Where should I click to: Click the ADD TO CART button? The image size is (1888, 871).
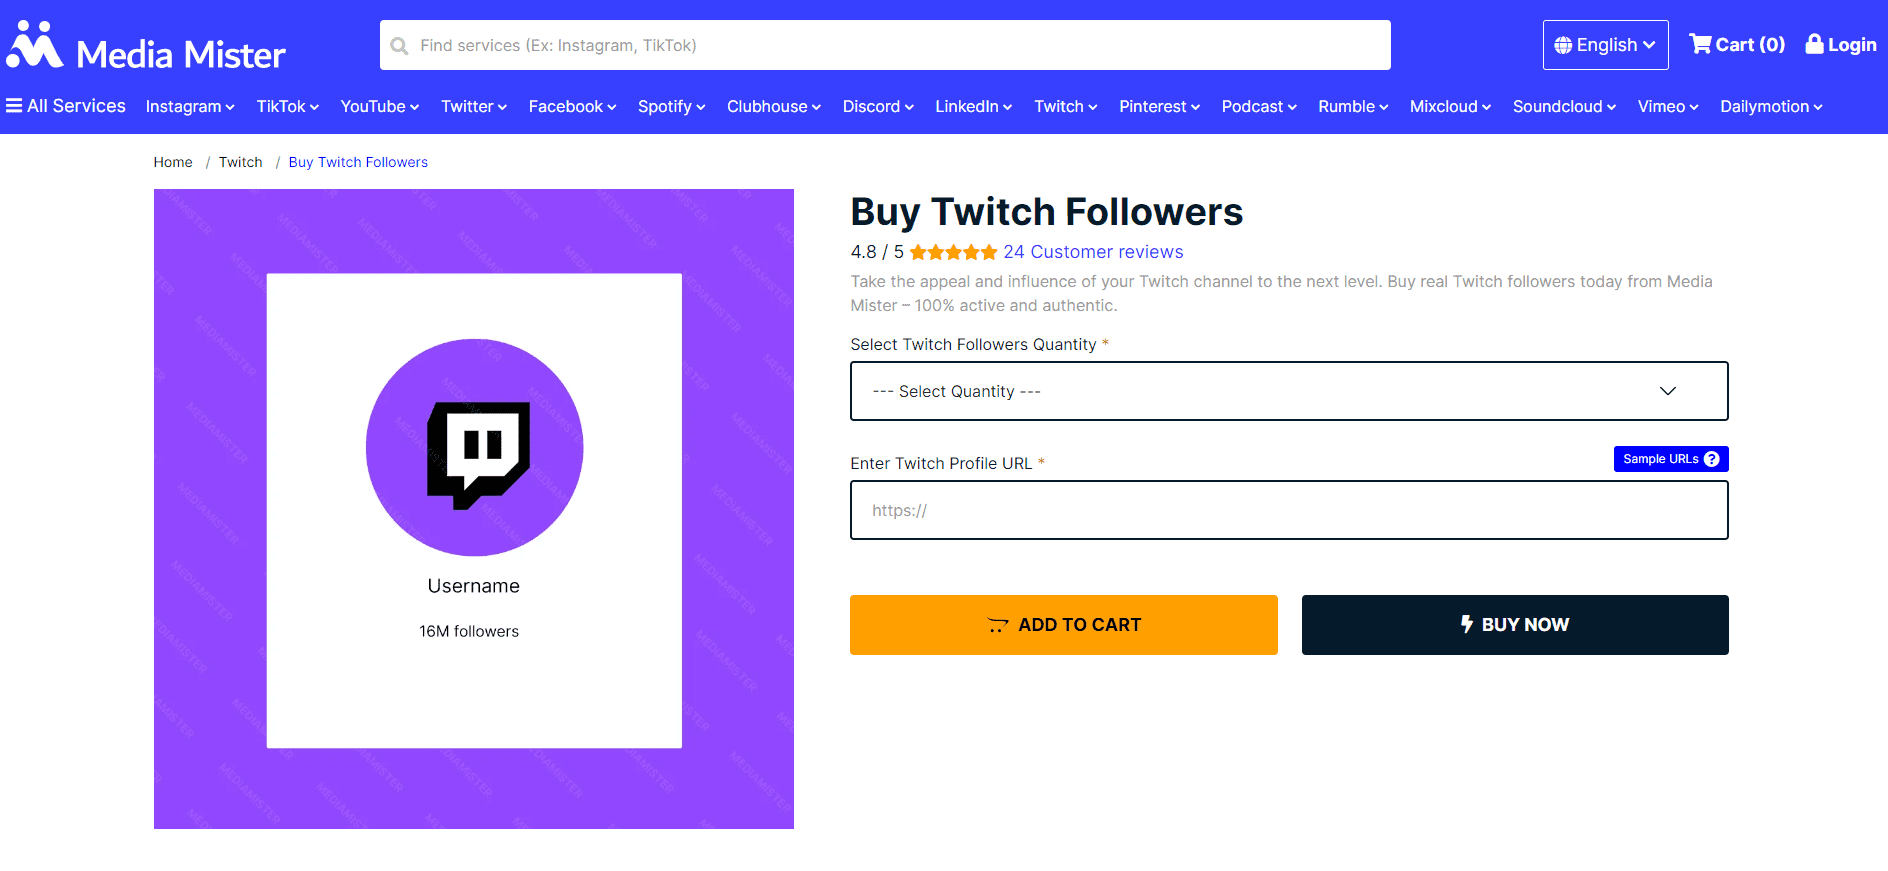coord(1063,625)
